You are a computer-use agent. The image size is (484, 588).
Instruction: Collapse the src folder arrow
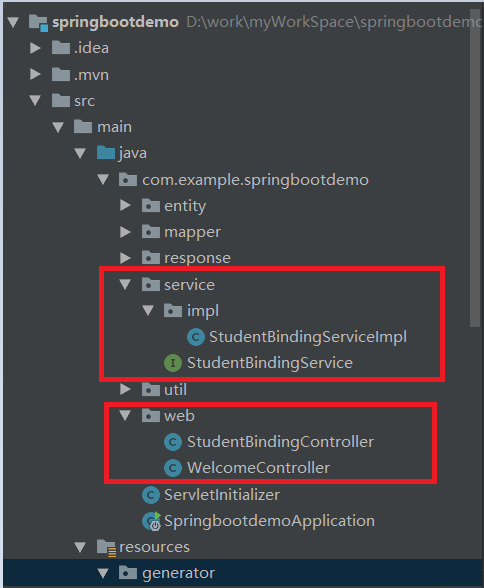click(x=35, y=100)
